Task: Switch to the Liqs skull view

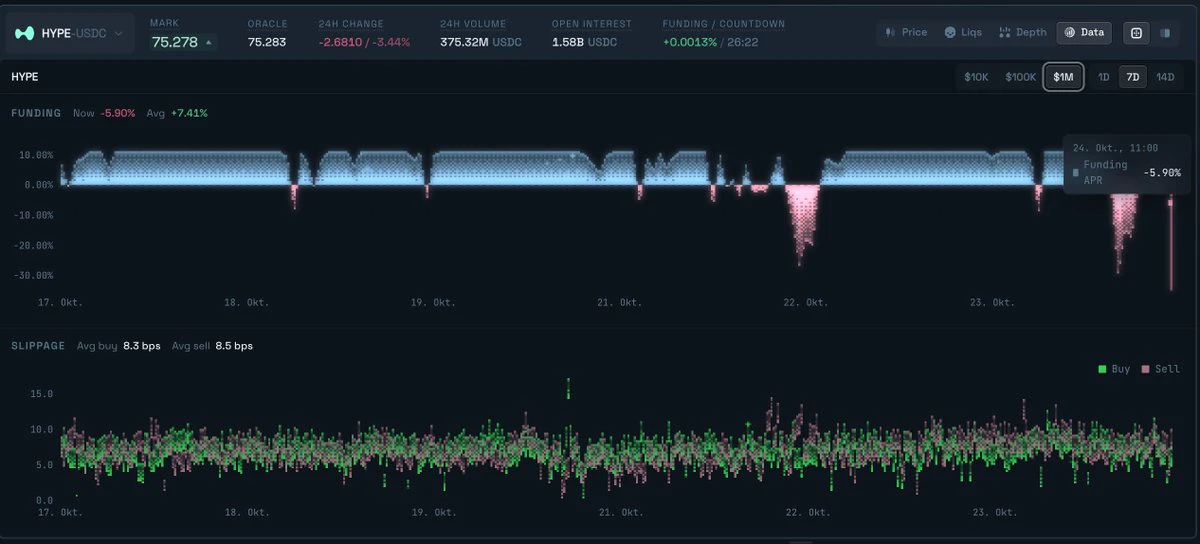Action: click(x=965, y=32)
